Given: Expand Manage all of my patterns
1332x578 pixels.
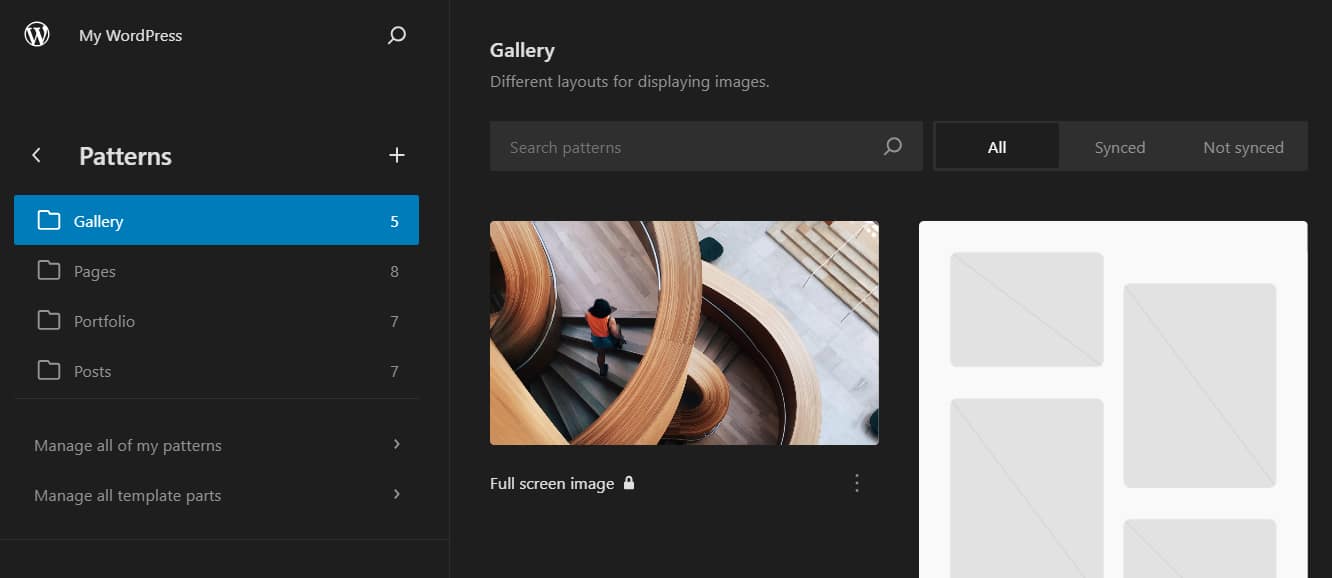Looking at the screenshot, I should 128,444.
